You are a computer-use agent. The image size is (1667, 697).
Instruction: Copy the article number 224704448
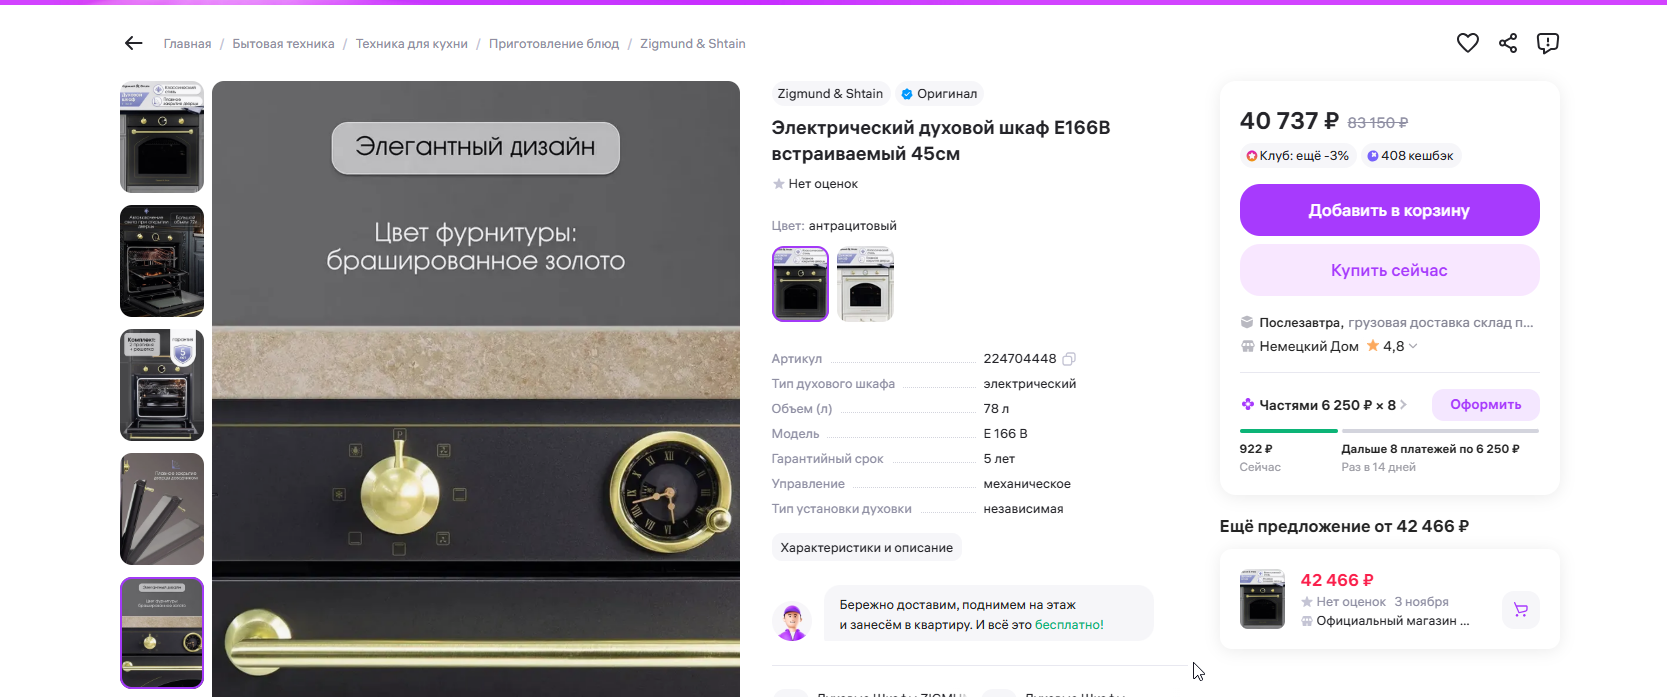(x=1069, y=359)
